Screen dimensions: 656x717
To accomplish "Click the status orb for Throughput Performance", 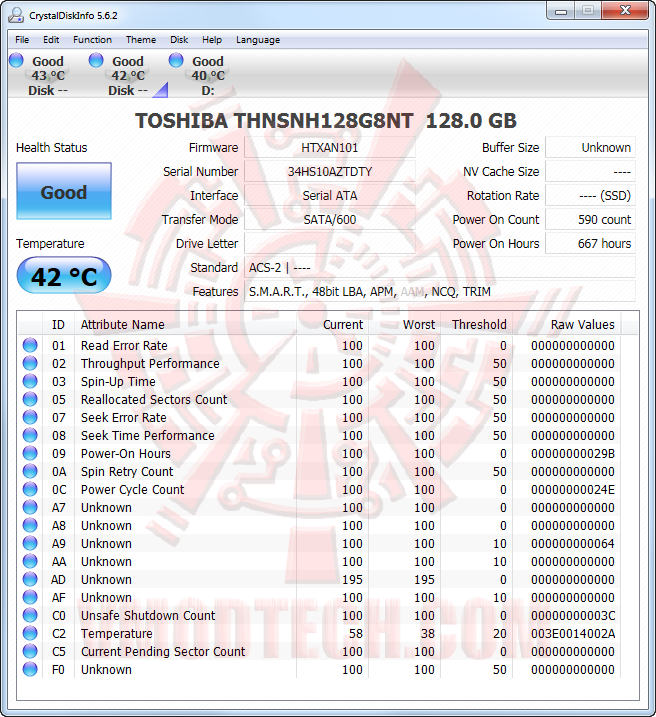I will click(30, 363).
